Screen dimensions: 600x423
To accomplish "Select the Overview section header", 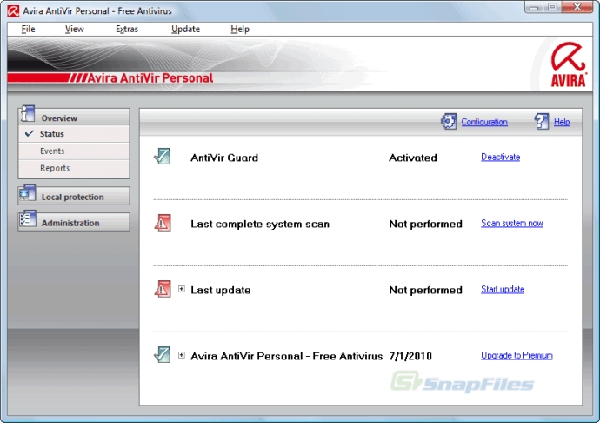I will pyautogui.click(x=73, y=118).
